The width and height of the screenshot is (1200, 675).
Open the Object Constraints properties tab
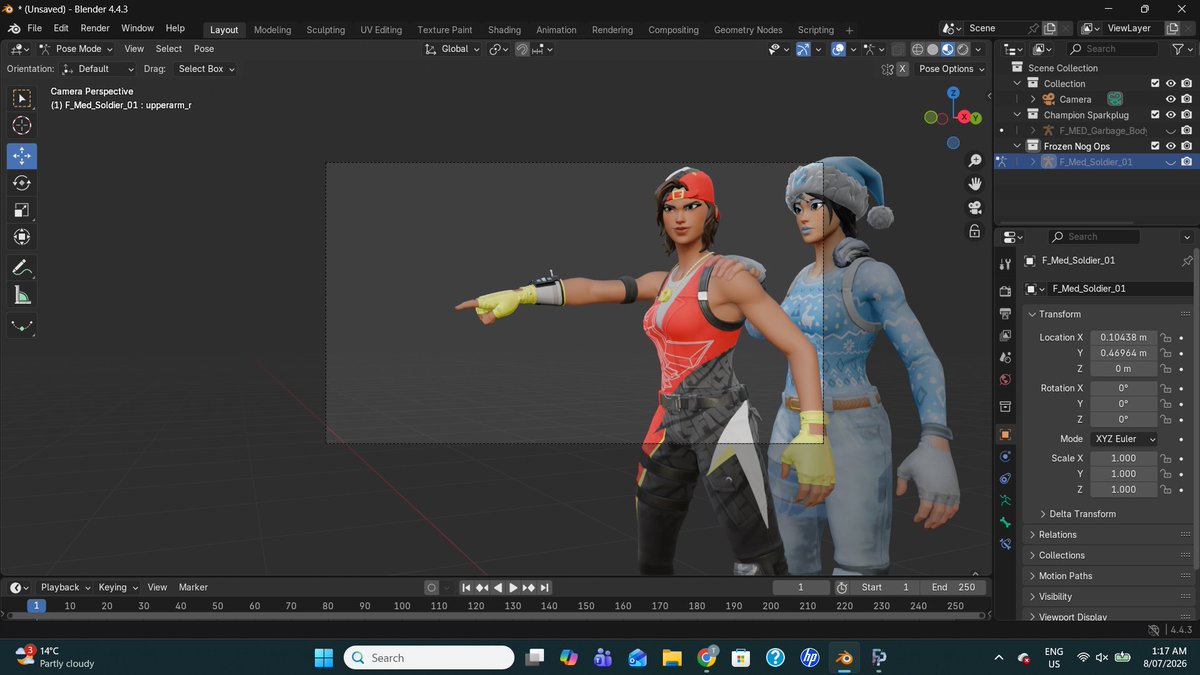coord(1005,478)
